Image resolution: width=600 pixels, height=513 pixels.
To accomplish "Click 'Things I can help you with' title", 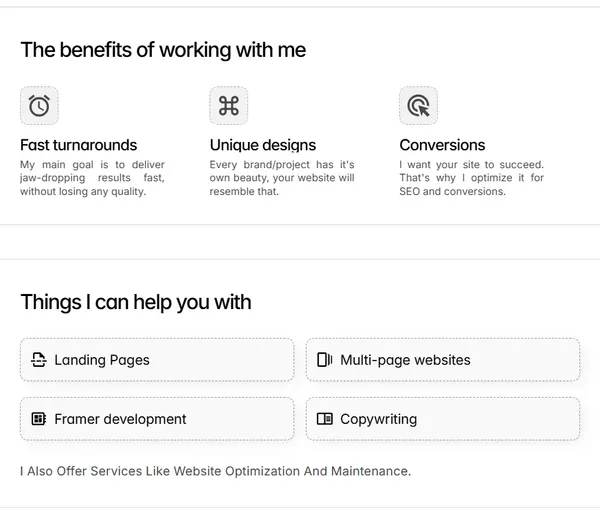I will point(136,302).
